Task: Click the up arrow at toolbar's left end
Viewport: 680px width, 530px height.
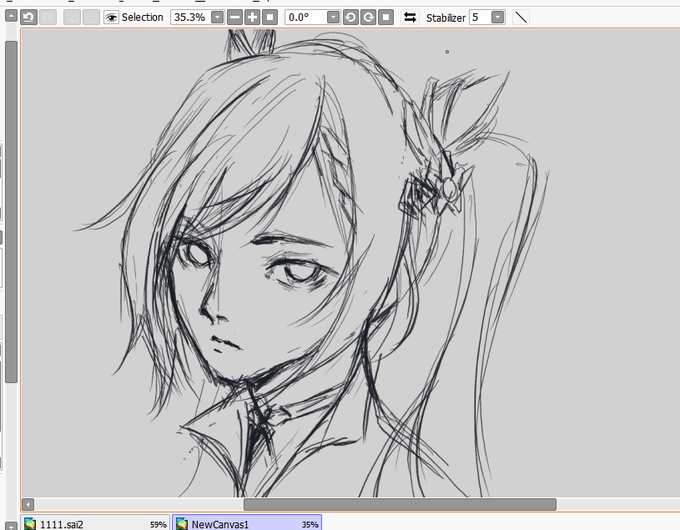Action: pyautogui.click(x=11, y=16)
